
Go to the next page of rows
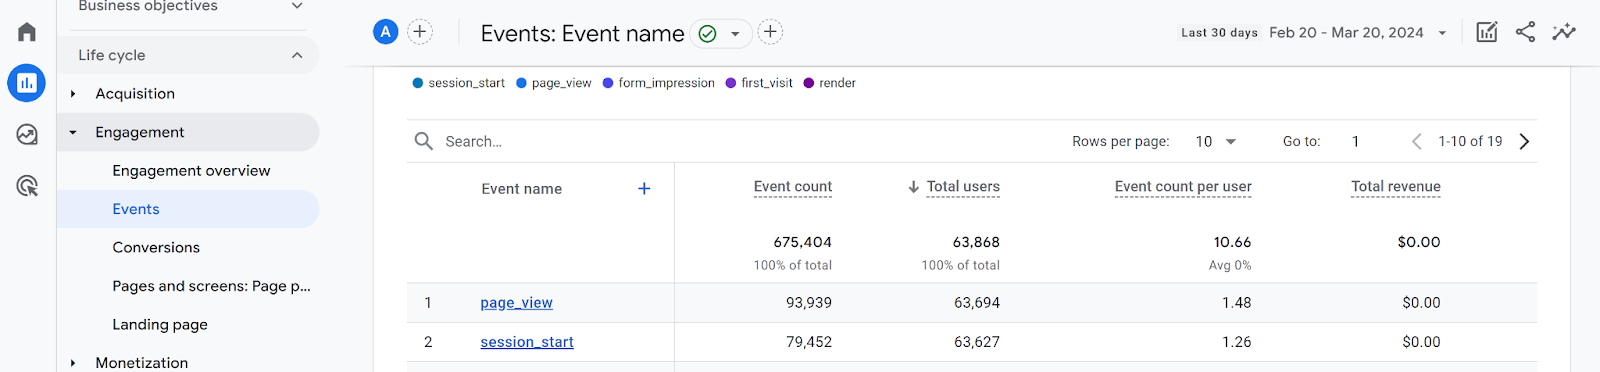click(1524, 141)
